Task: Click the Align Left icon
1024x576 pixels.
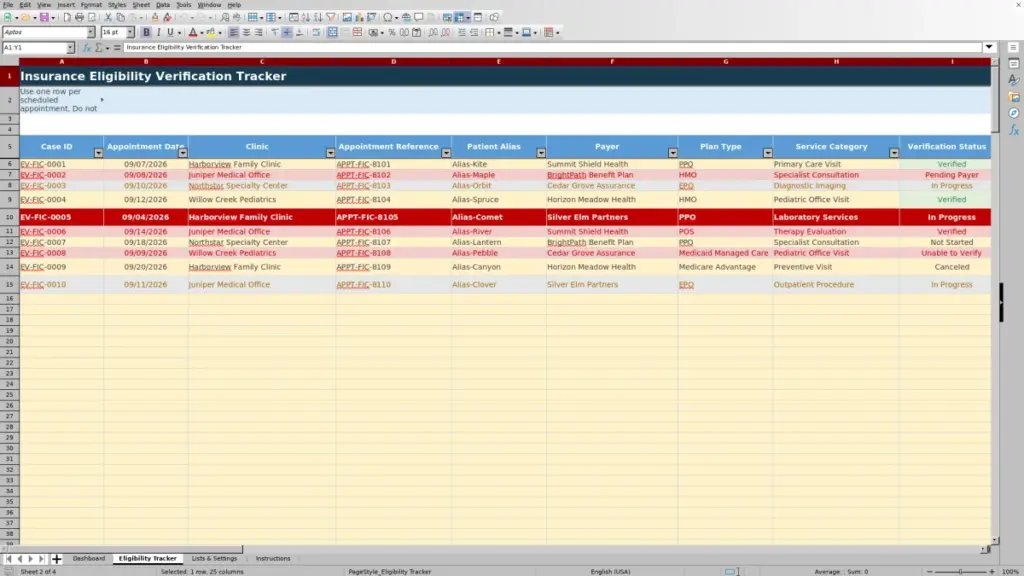Action: (234, 32)
